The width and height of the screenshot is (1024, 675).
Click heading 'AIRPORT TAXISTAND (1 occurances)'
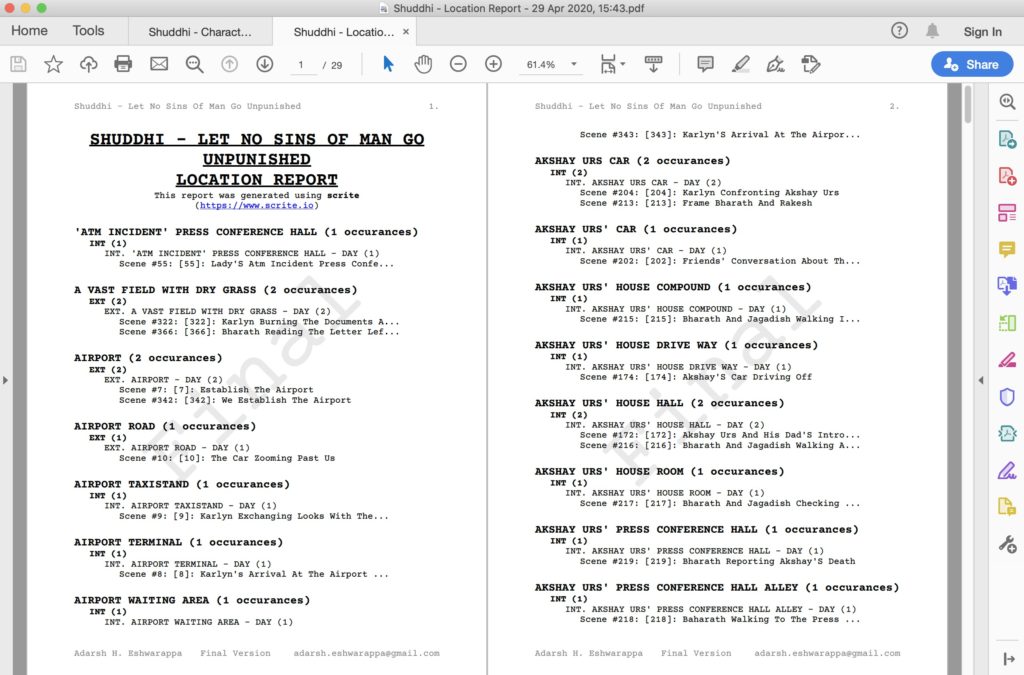182,484
